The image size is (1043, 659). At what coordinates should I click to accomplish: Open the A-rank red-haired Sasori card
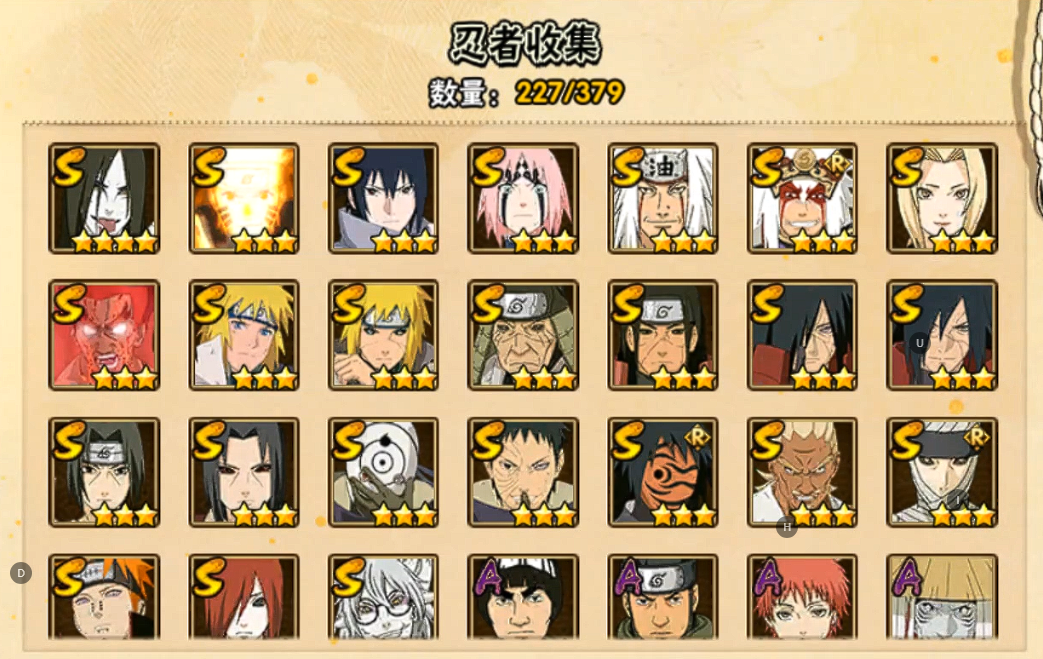pos(803,597)
